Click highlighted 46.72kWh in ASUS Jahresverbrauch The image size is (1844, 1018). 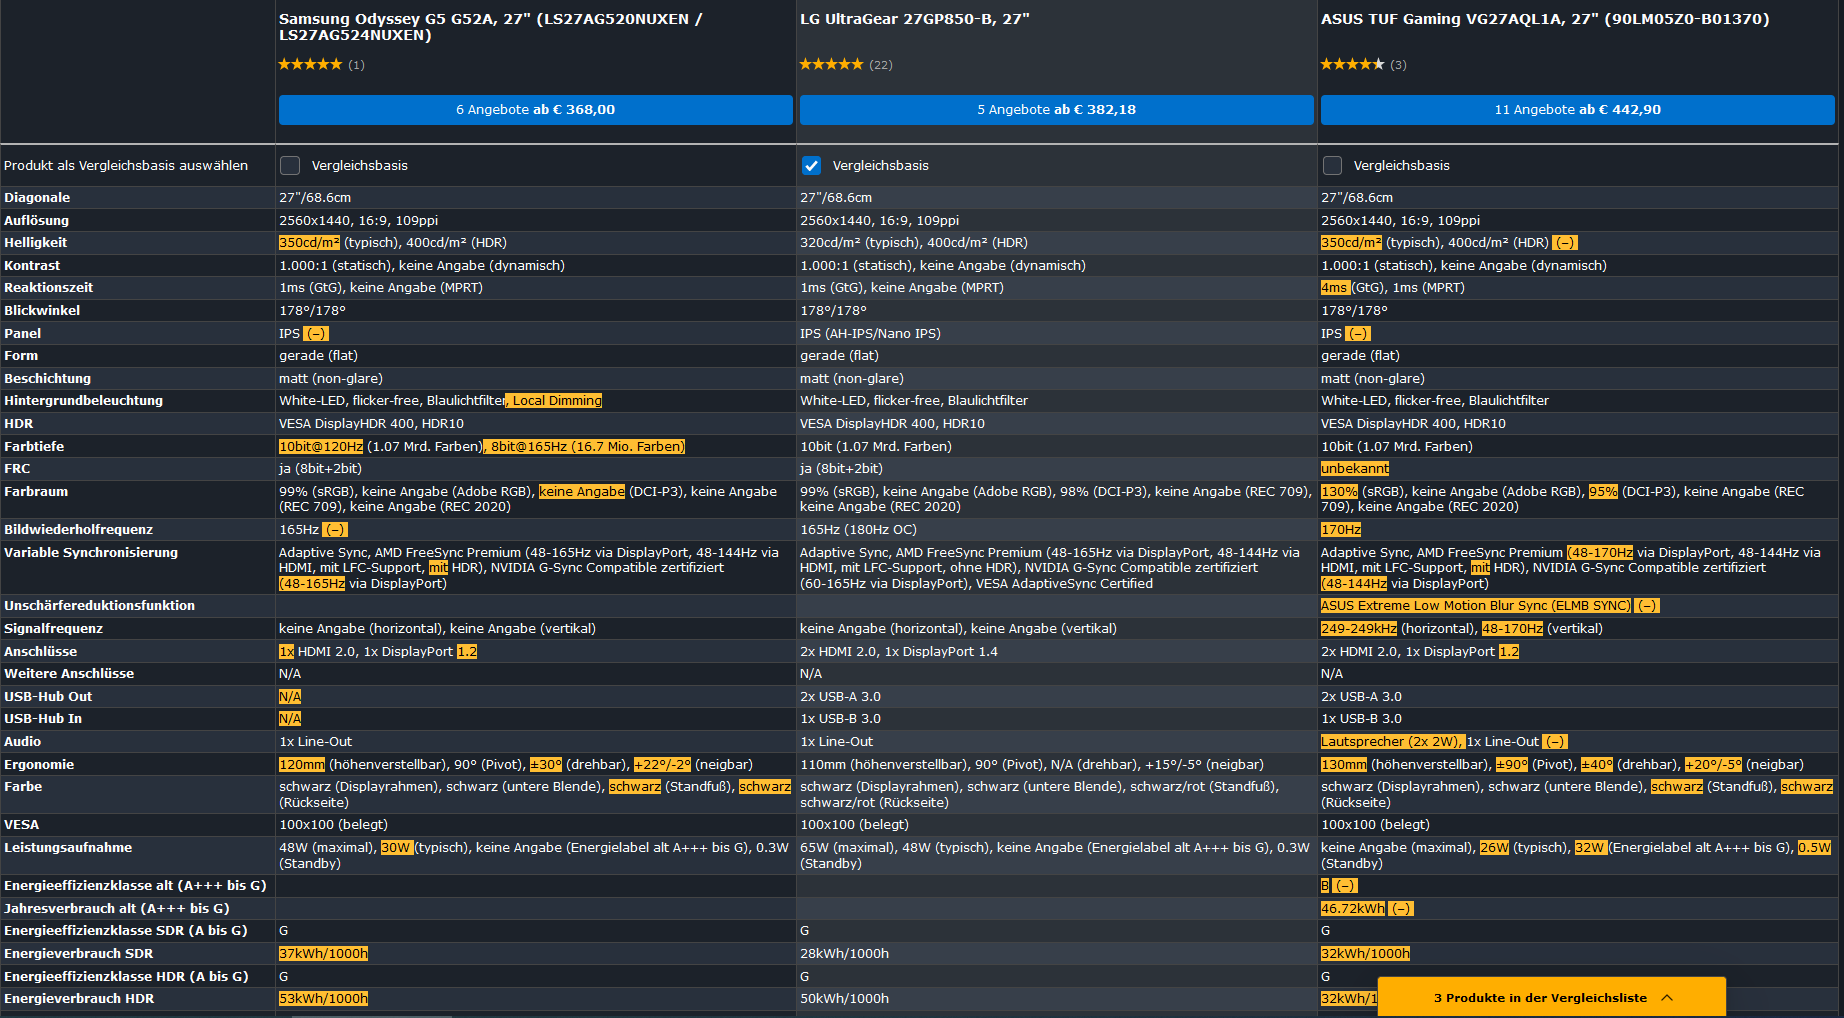[1353, 909]
